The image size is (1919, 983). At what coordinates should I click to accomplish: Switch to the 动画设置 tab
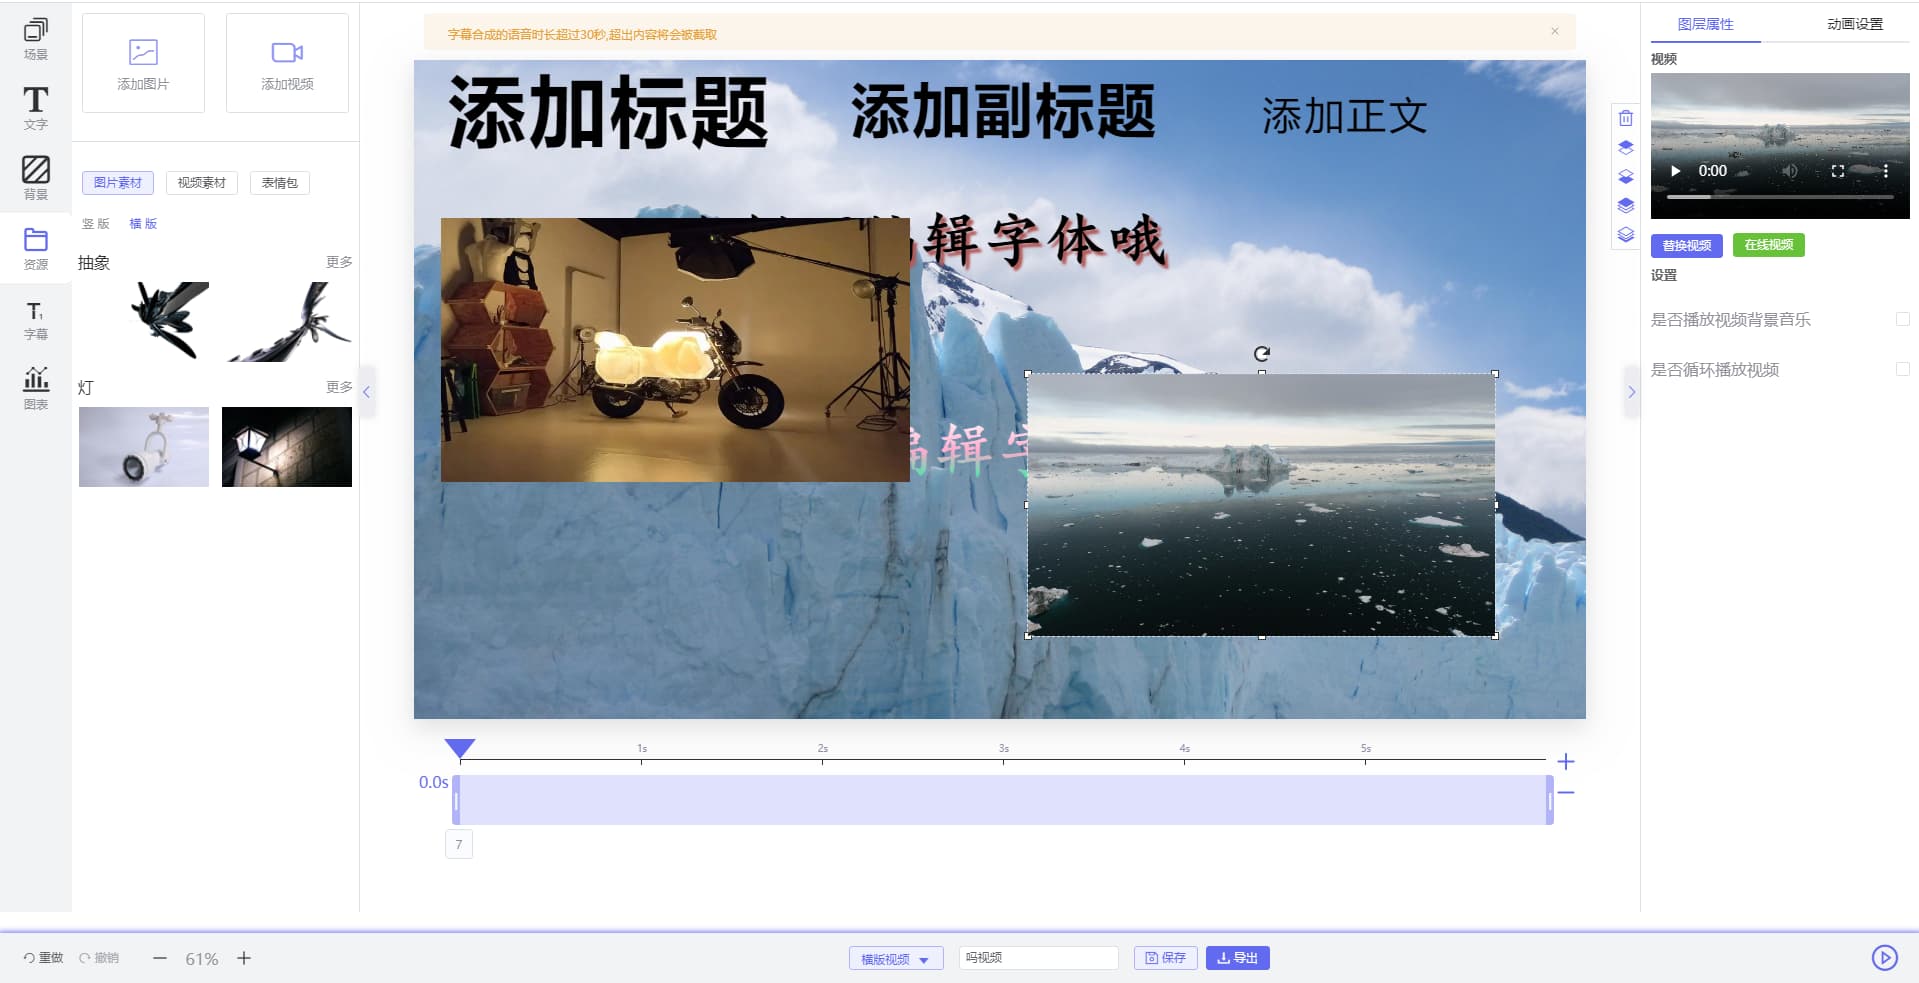click(1854, 24)
